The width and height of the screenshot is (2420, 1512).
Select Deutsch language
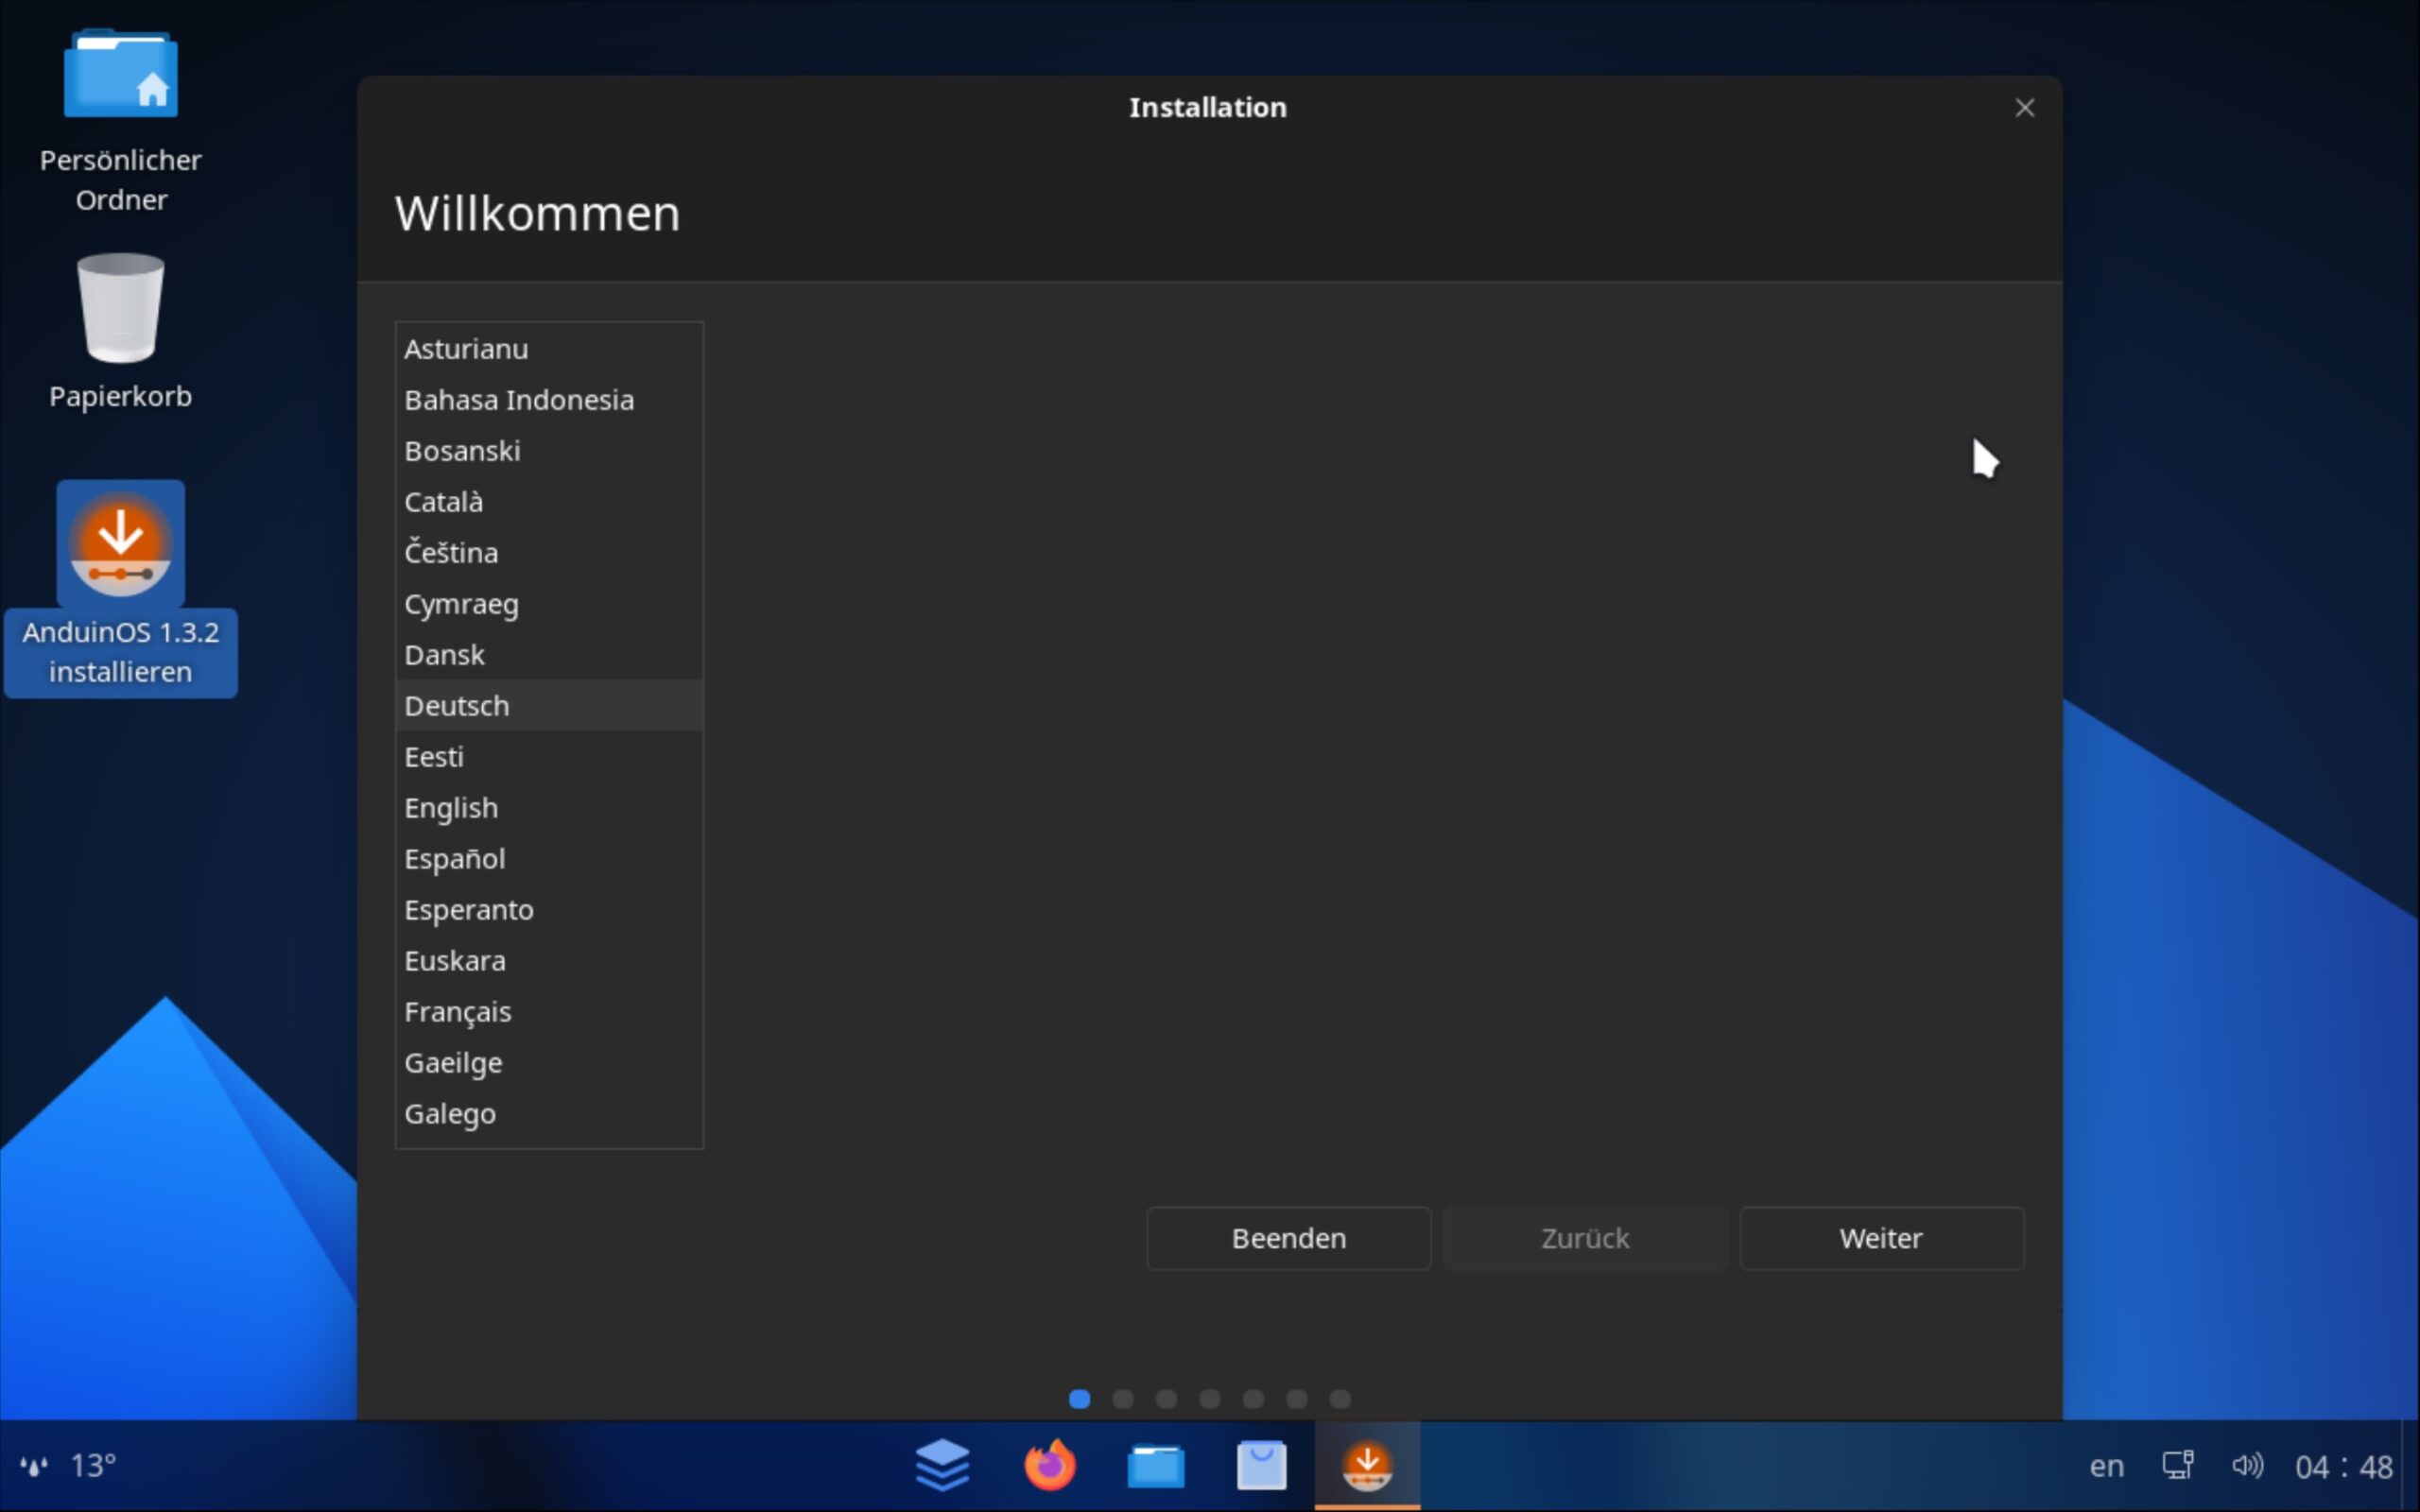[550, 706]
